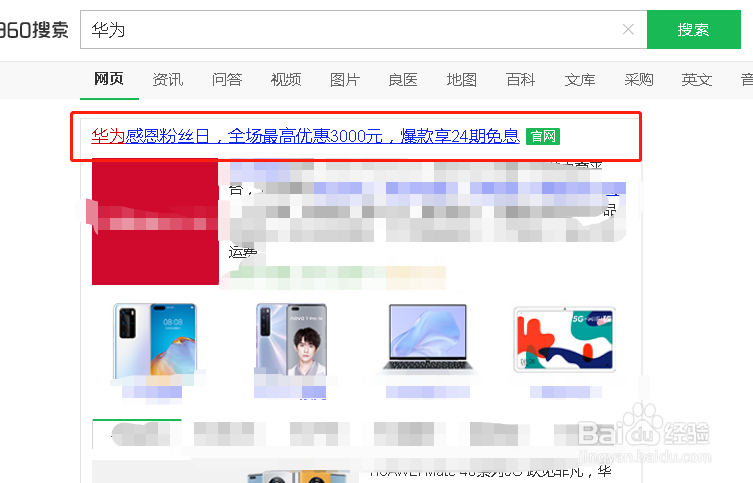The height and width of the screenshot is (483, 753).
Task: Open the nova 7 Pro phone thumbnail
Action: click(291, 339)
